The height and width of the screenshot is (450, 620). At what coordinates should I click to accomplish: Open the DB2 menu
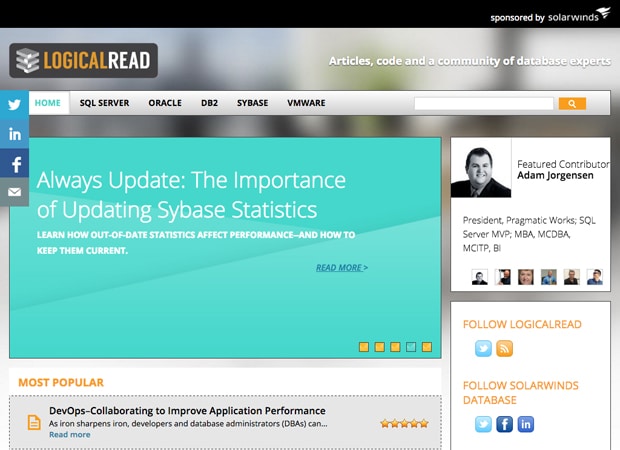(x=210, y=103)
